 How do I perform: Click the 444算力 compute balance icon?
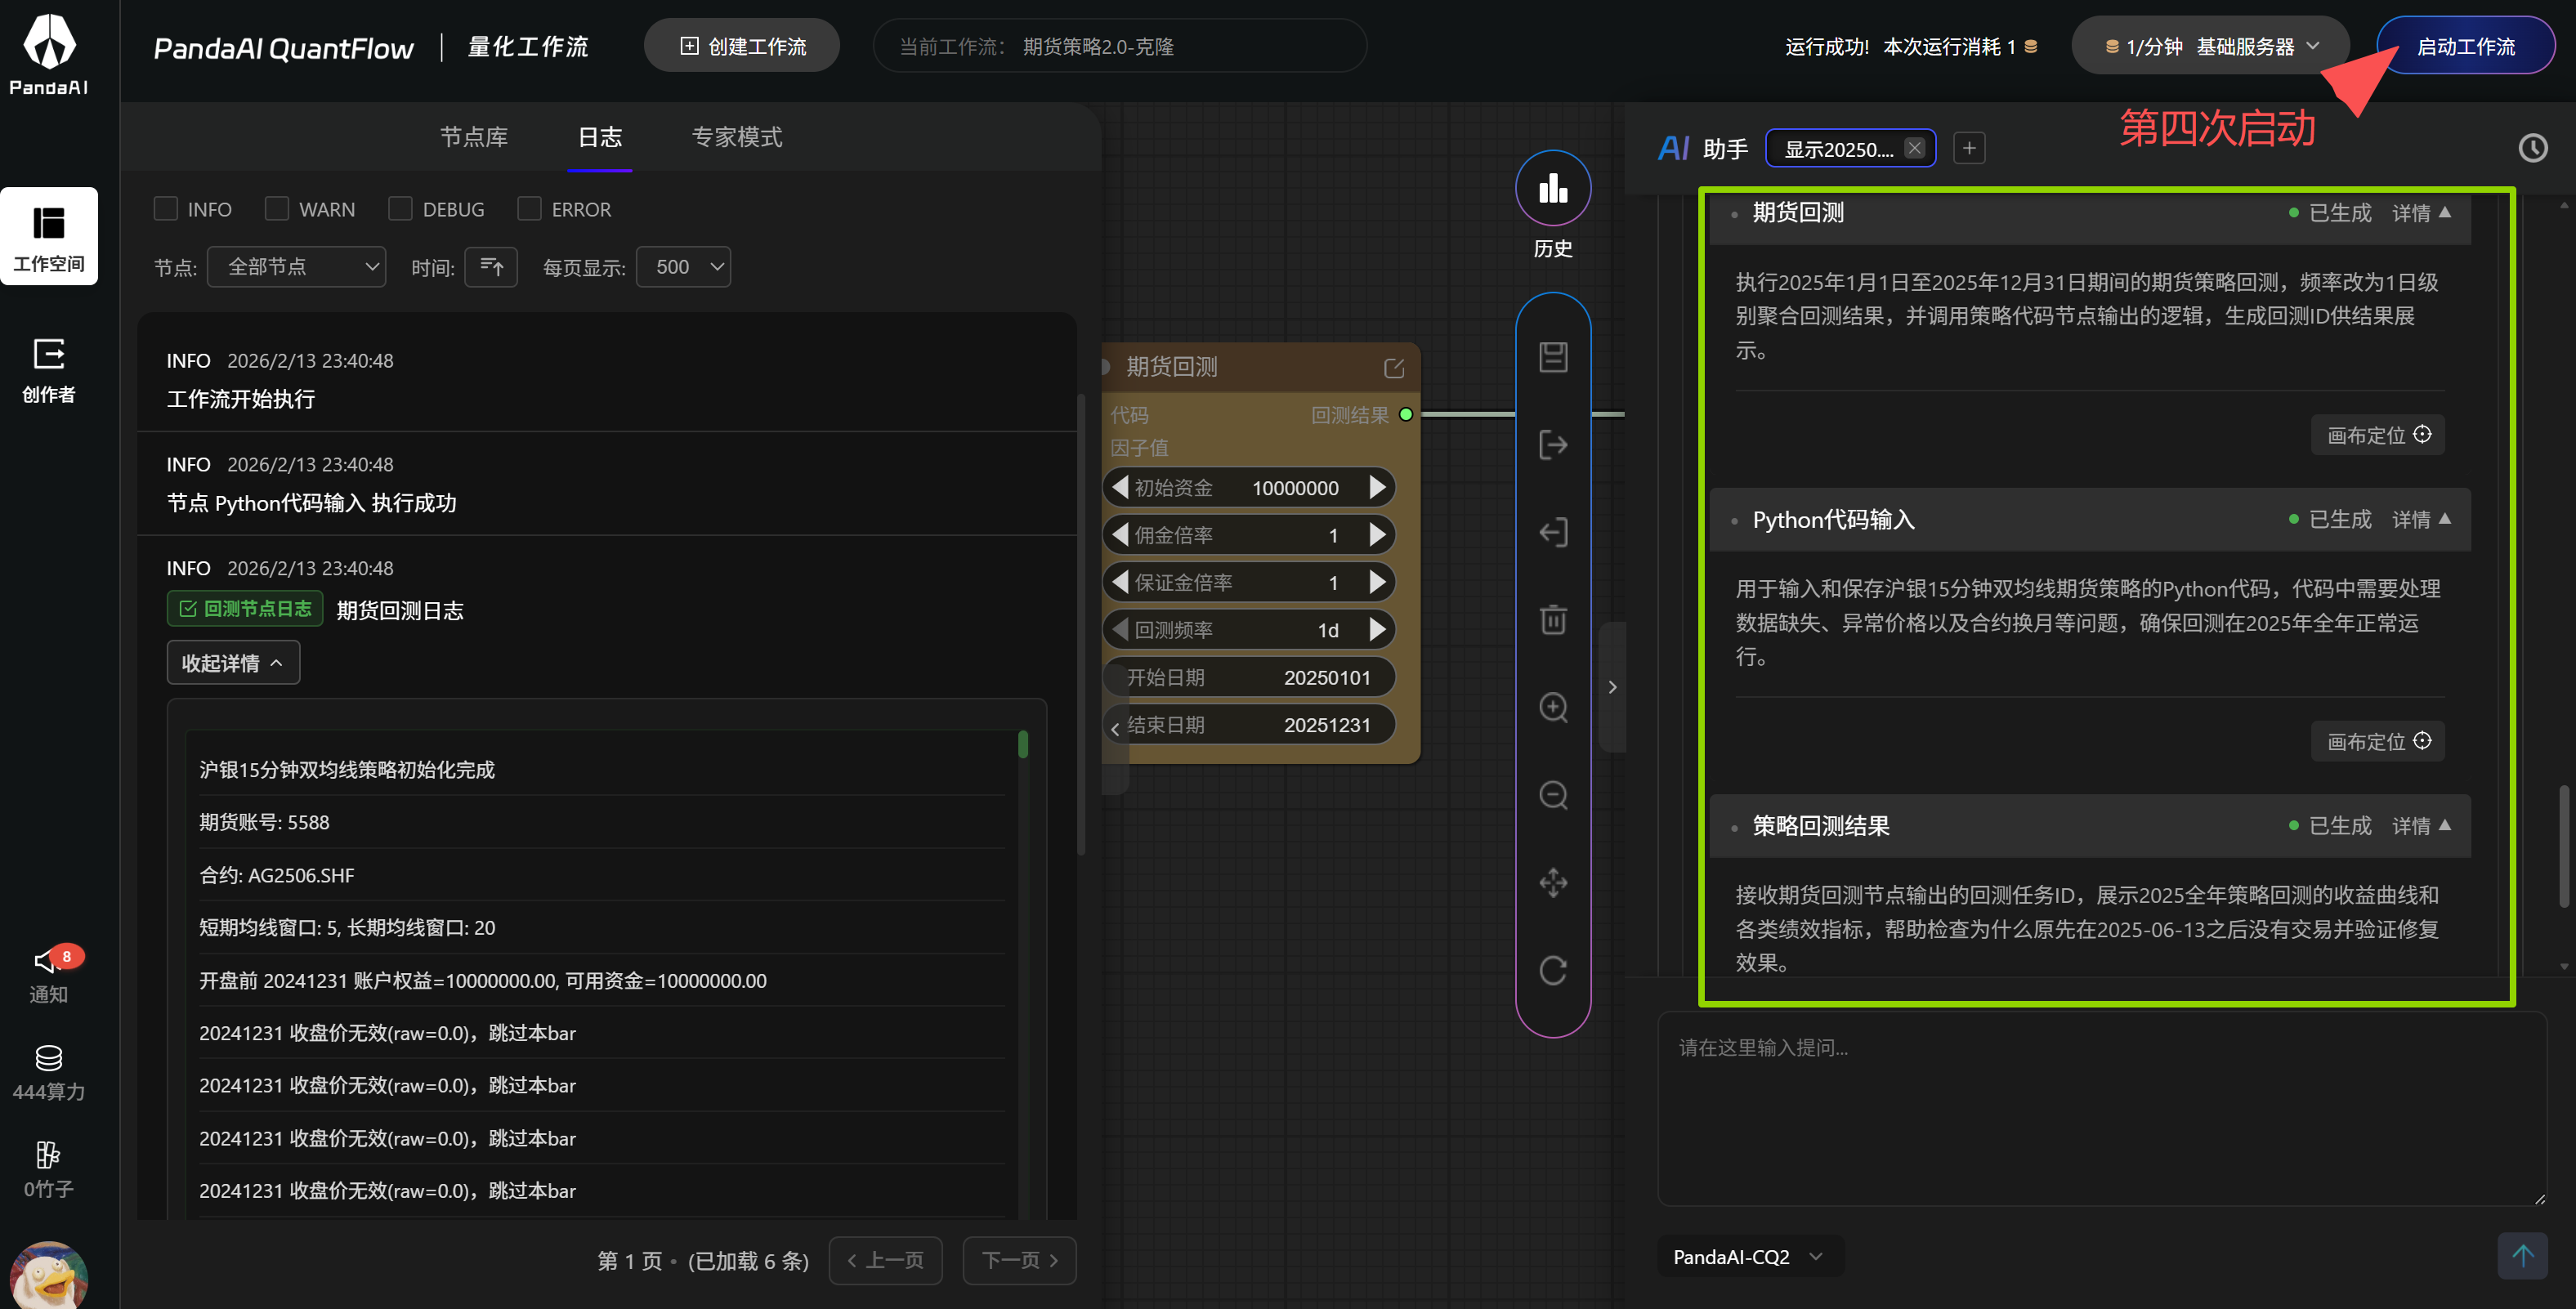click(49, 1073)
